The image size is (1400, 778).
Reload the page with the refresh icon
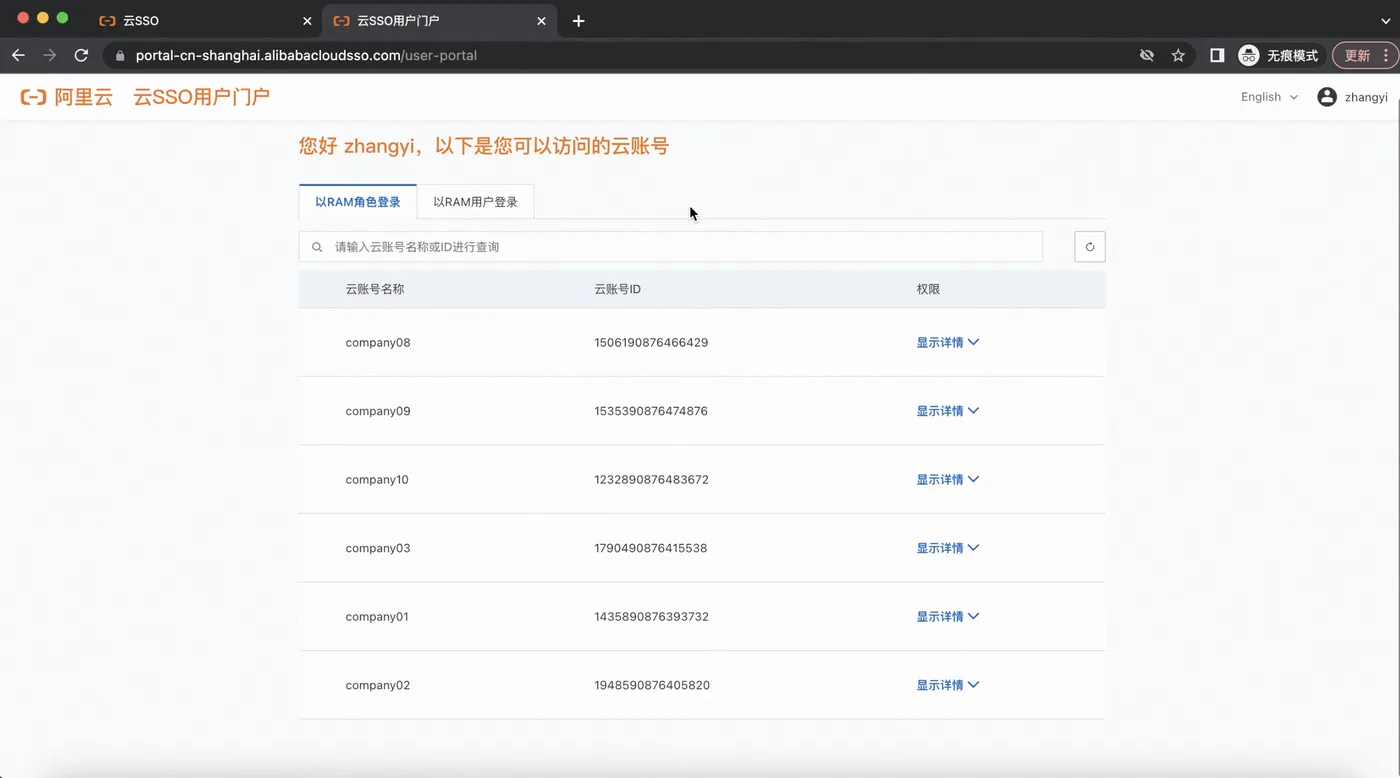point(82,55)
